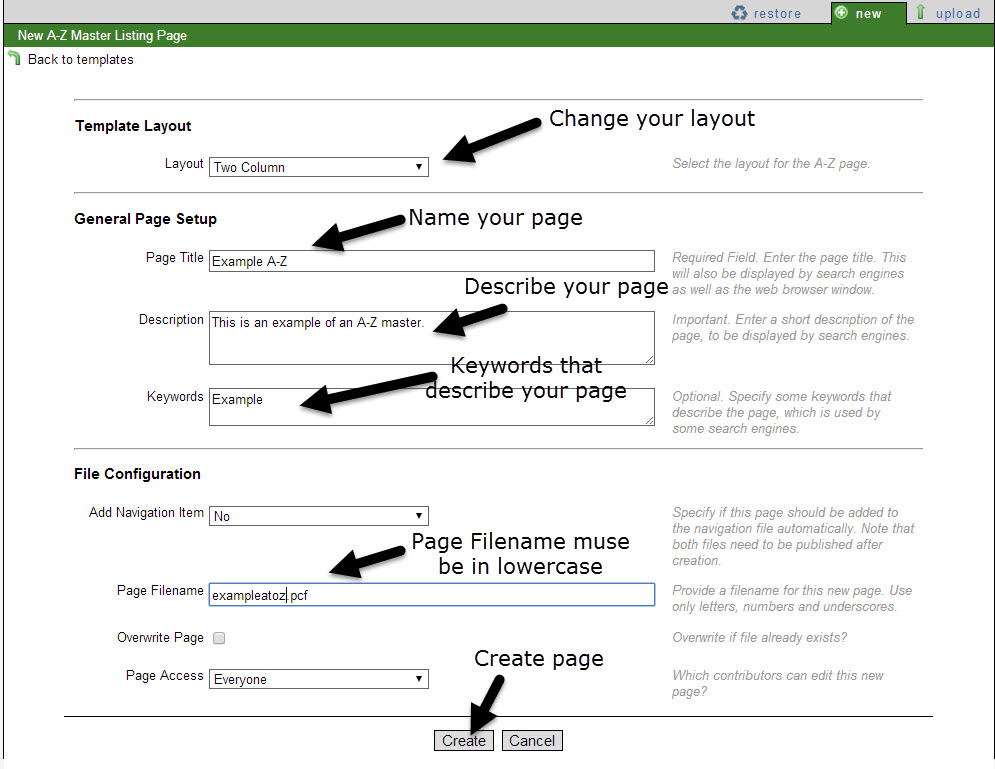
Task: Click the green upload arrow icon
Action: coord(920,12)
